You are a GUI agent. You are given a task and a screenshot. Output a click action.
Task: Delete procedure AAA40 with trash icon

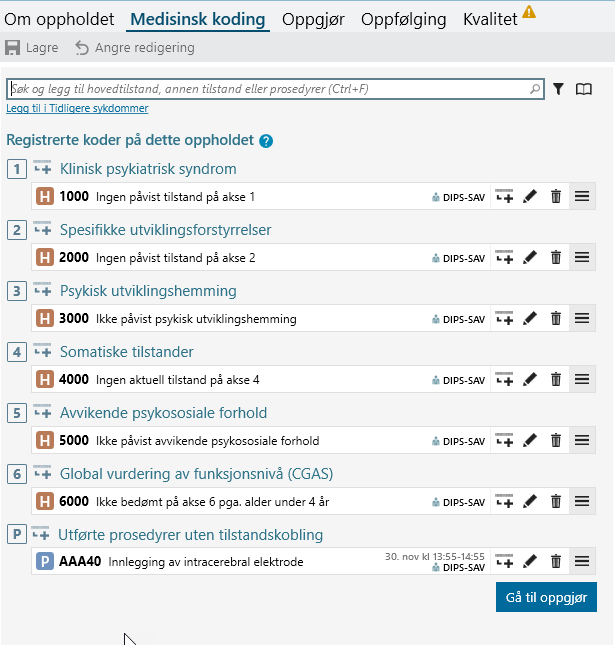(556, 562)
